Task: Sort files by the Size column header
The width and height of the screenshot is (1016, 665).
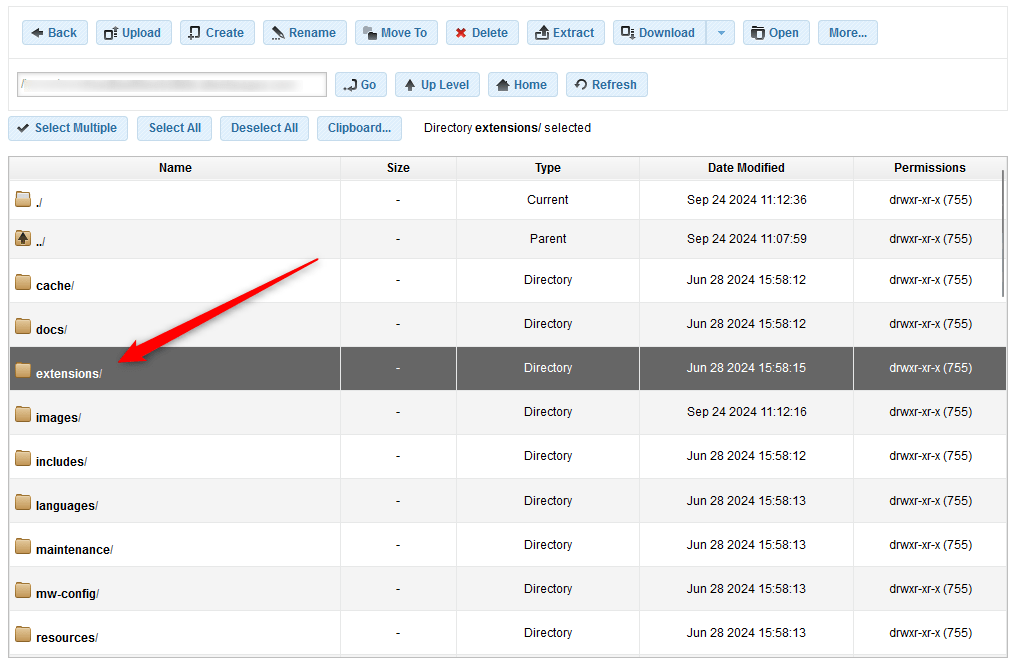Action: tap(398, 168)
